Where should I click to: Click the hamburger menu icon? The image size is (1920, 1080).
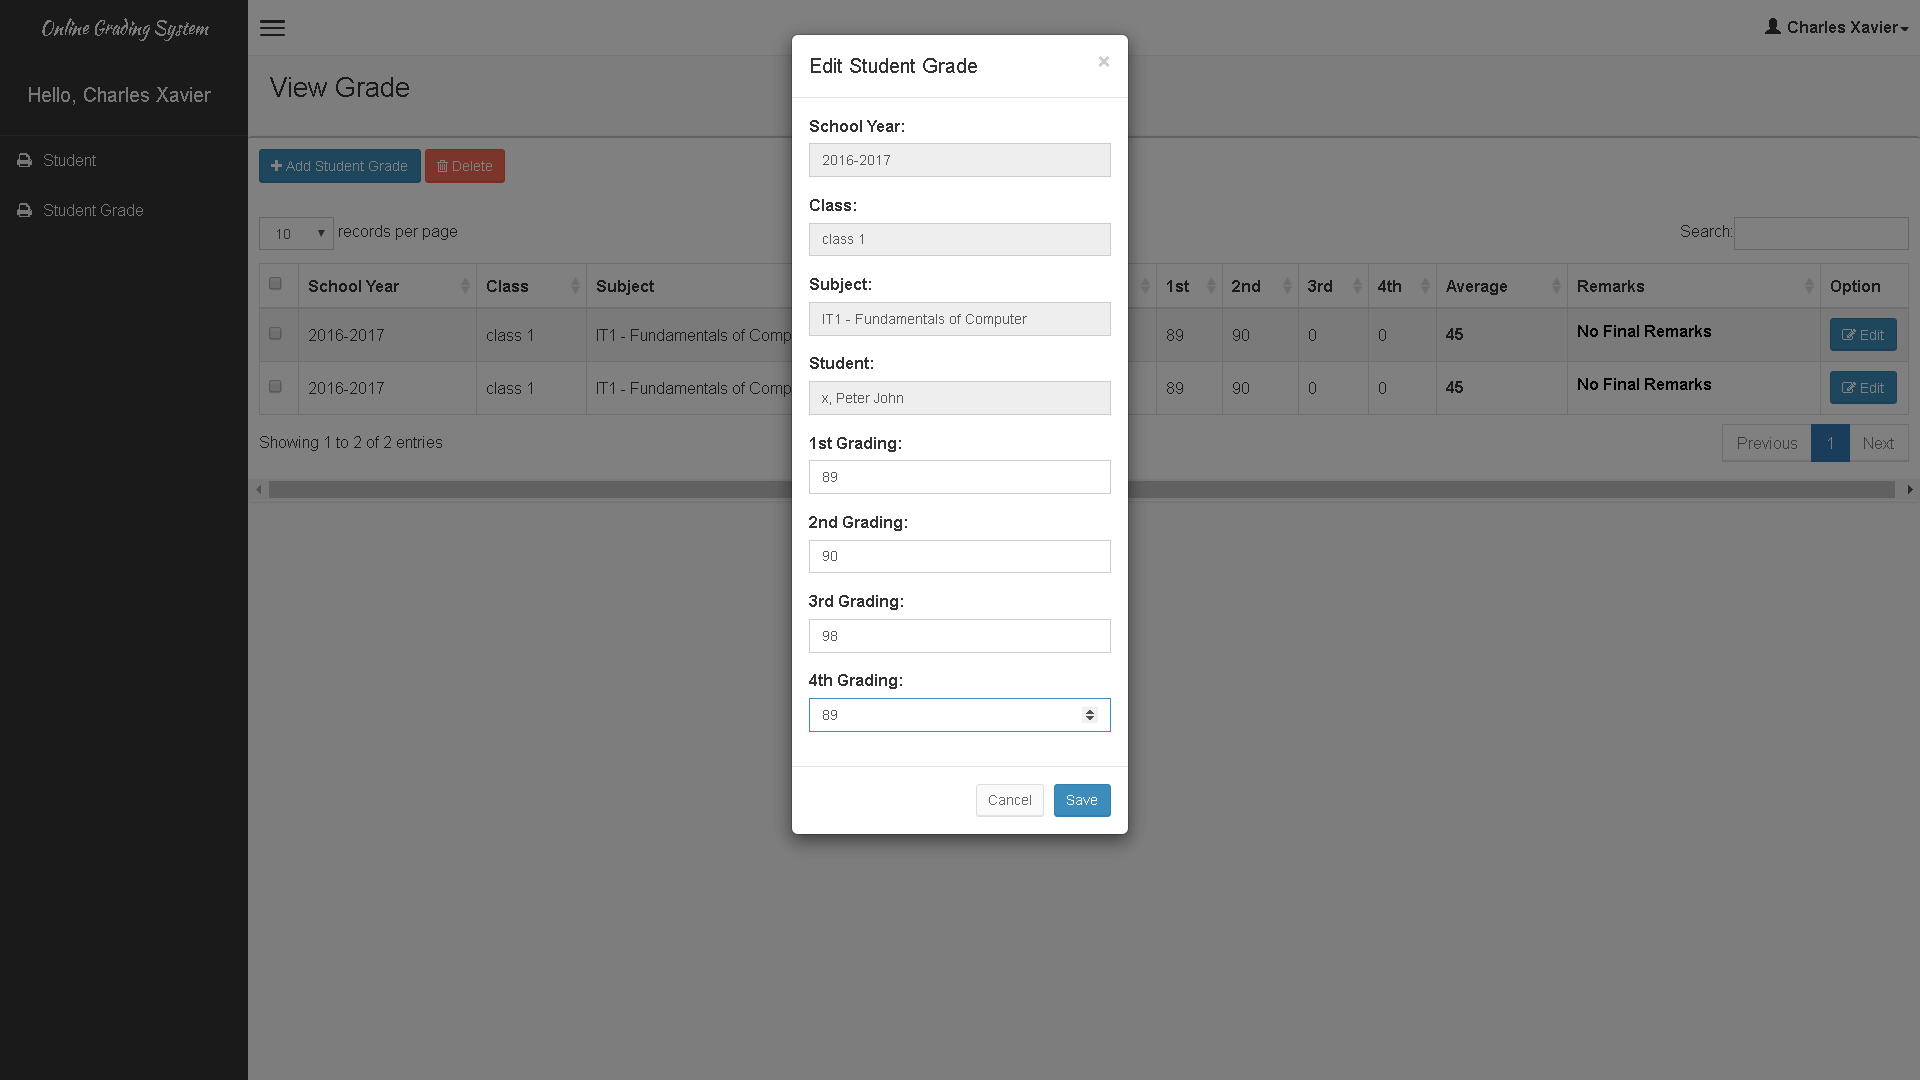pos(273,26)
